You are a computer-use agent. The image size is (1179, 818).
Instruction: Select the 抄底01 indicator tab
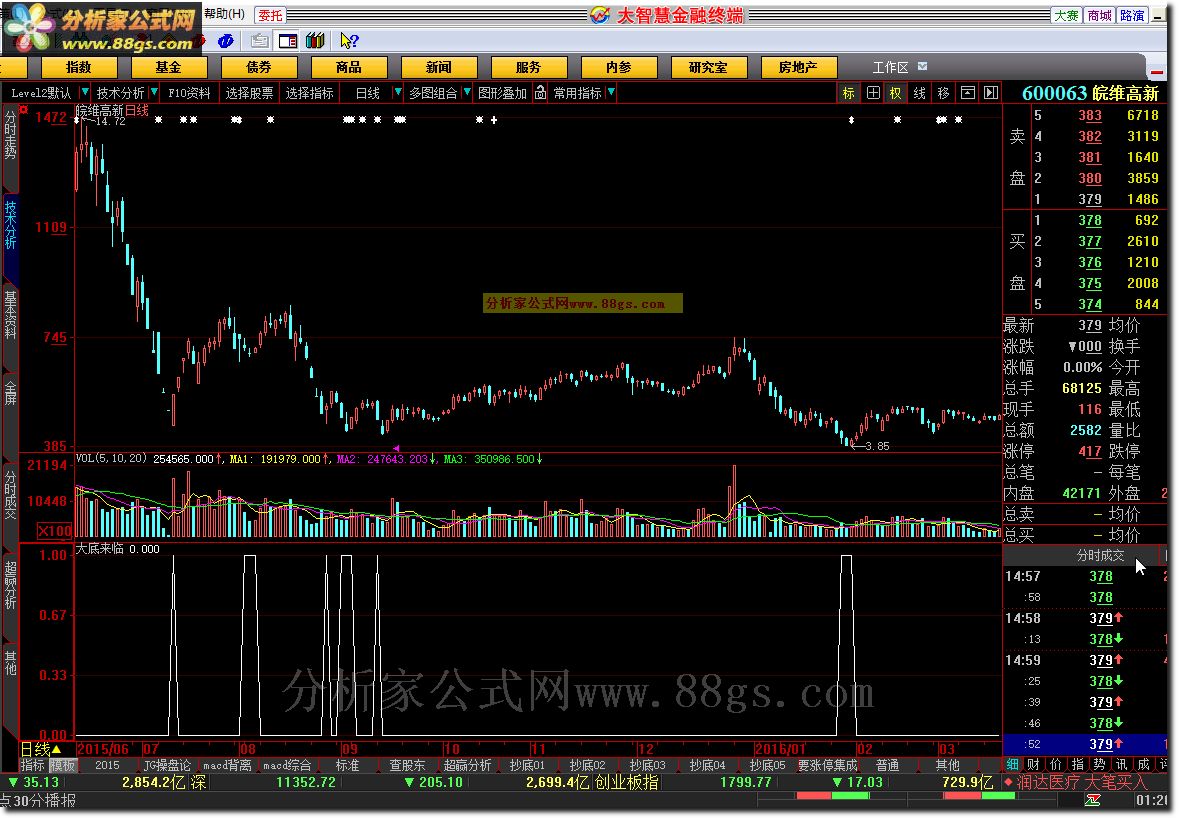[527, 765]
